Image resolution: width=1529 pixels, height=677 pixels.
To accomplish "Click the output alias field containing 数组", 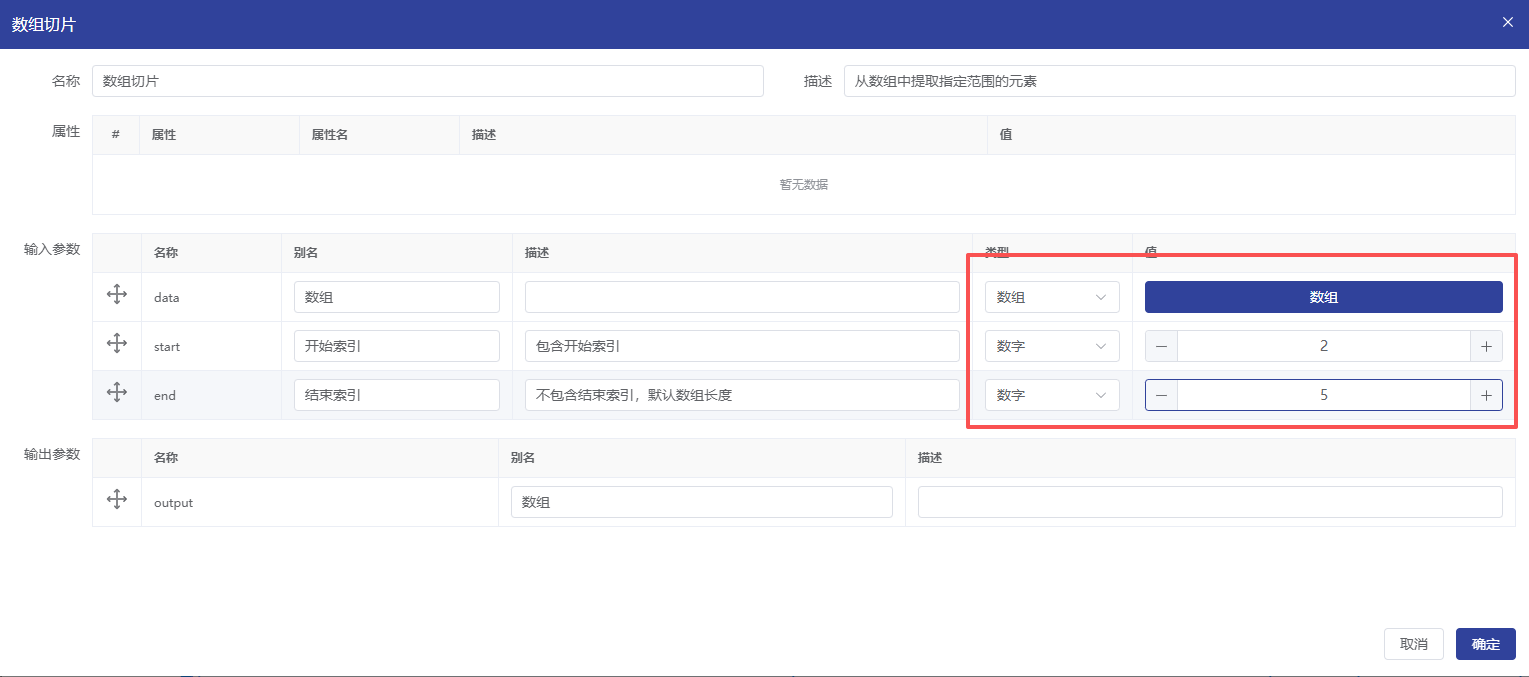I will click(701, 502).
